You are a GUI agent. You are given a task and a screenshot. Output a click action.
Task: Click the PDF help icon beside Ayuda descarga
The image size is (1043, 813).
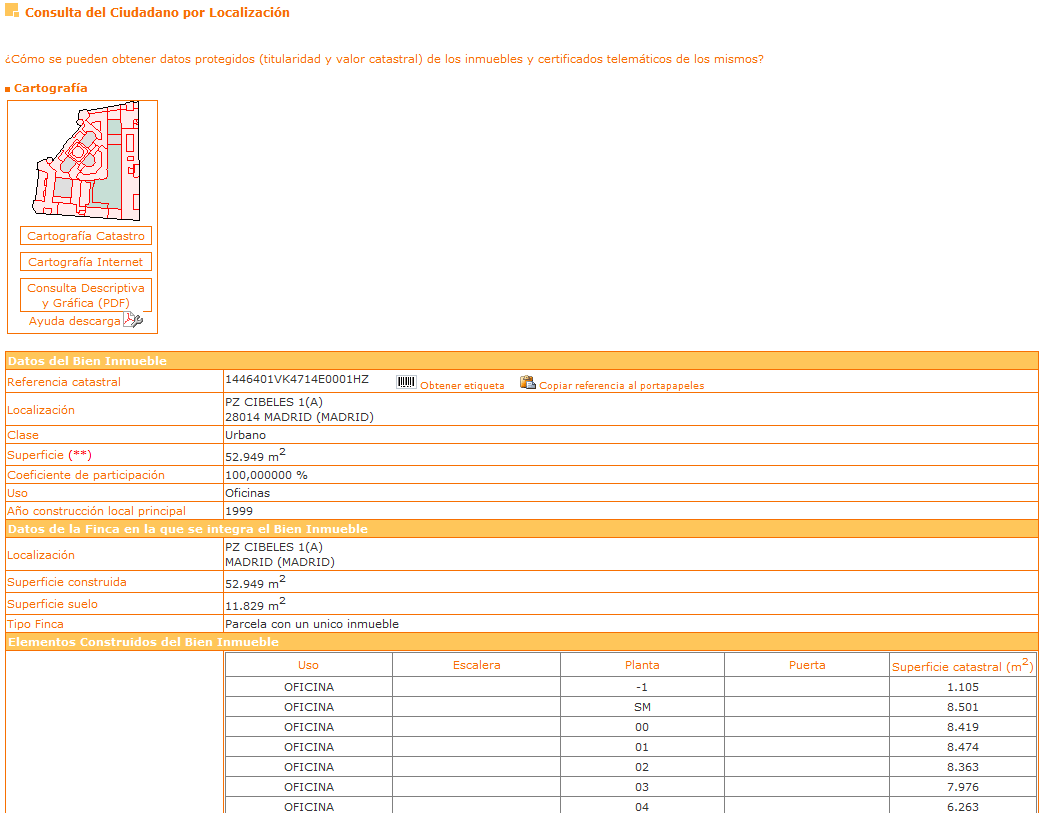coord(133,321)
